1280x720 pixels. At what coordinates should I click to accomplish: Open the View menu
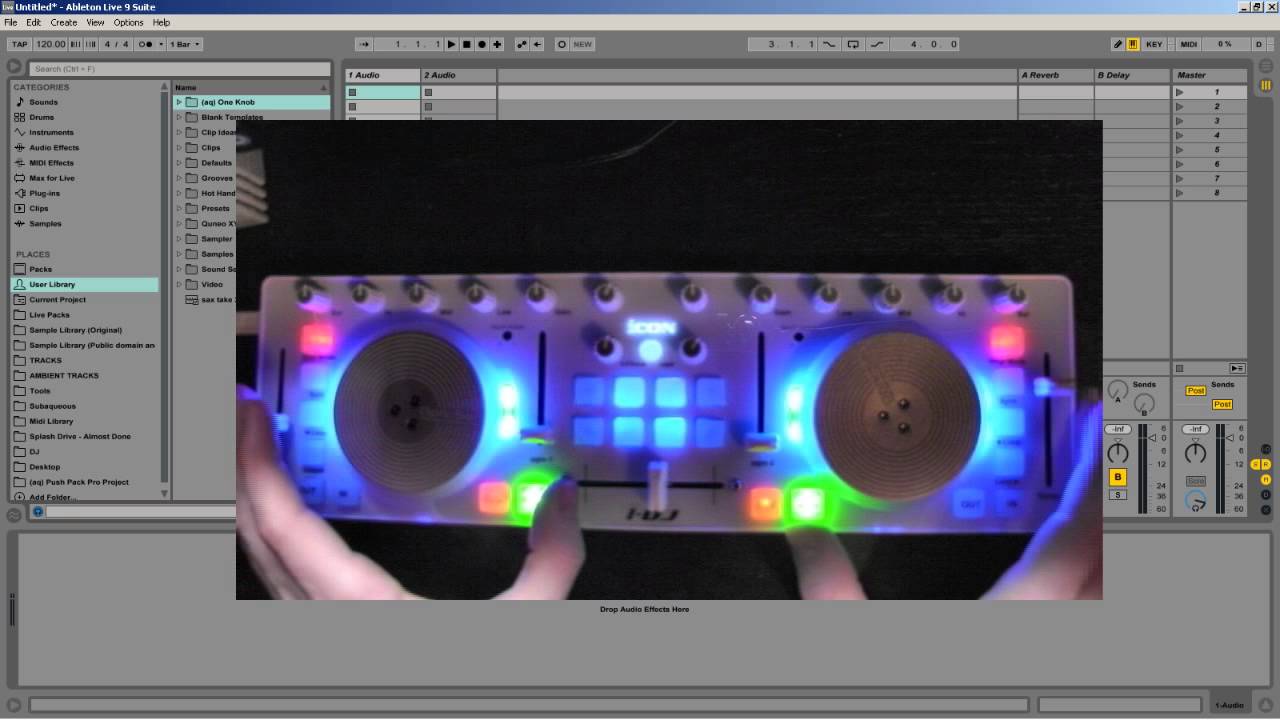95,22
